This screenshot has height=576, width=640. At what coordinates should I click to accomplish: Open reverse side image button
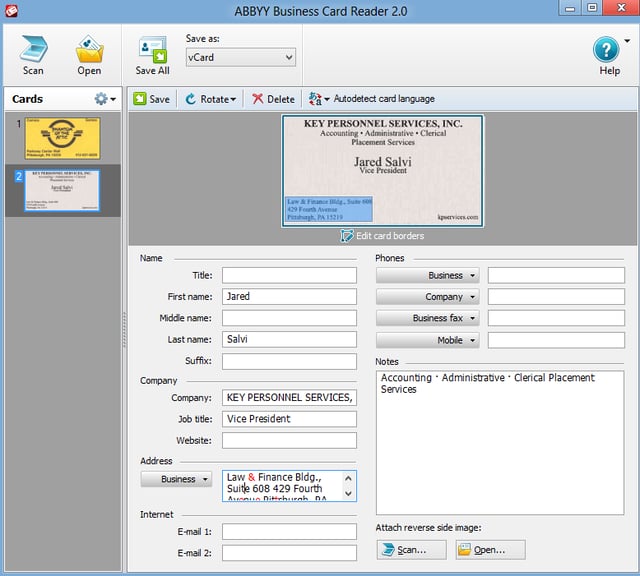pyautogui.click(x=490, y=550)
